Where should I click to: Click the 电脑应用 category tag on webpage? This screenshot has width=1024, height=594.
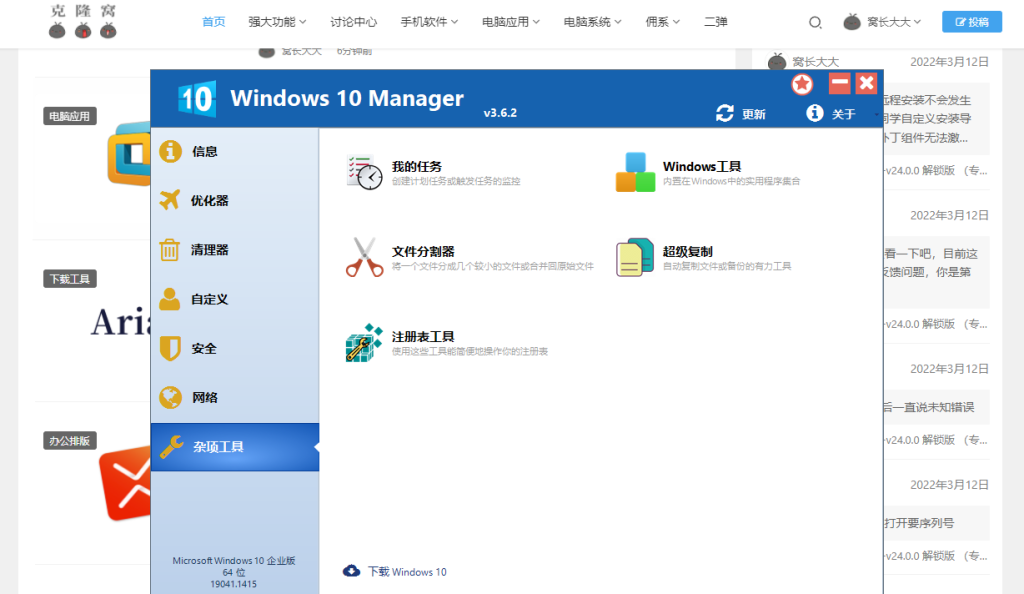point(70,116)
